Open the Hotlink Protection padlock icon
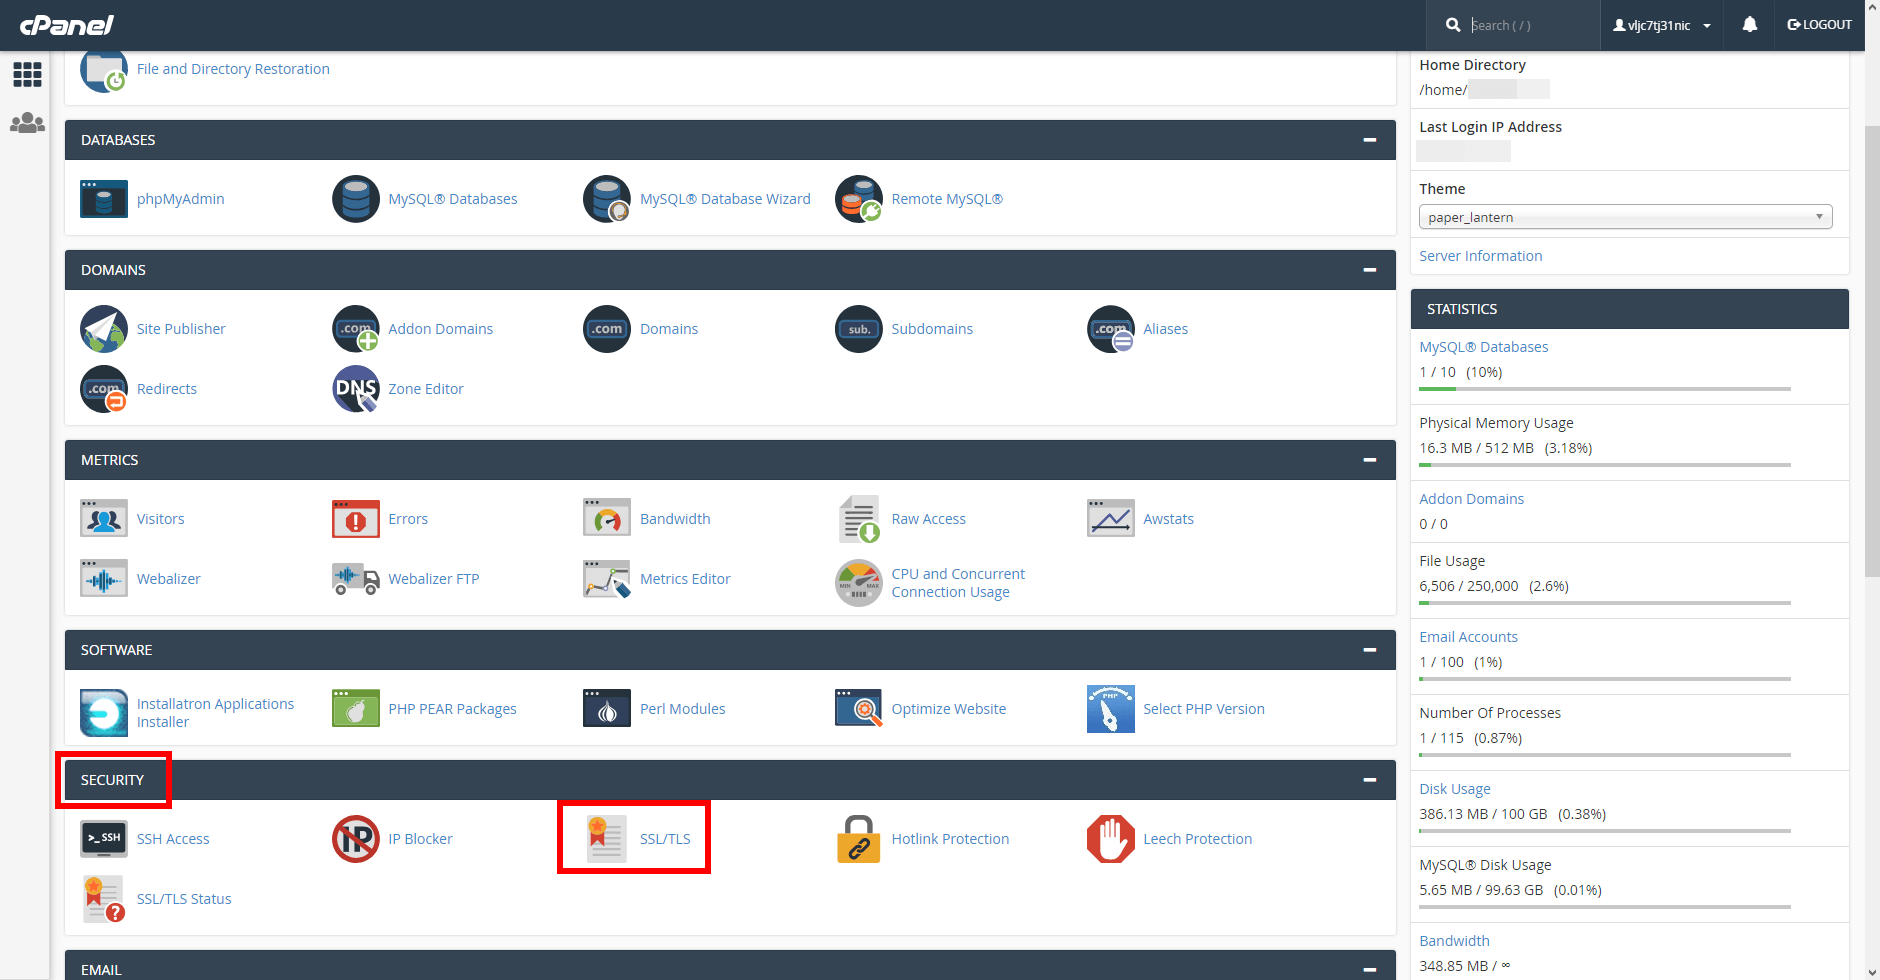1880x980 pixels. pos(859,839)
